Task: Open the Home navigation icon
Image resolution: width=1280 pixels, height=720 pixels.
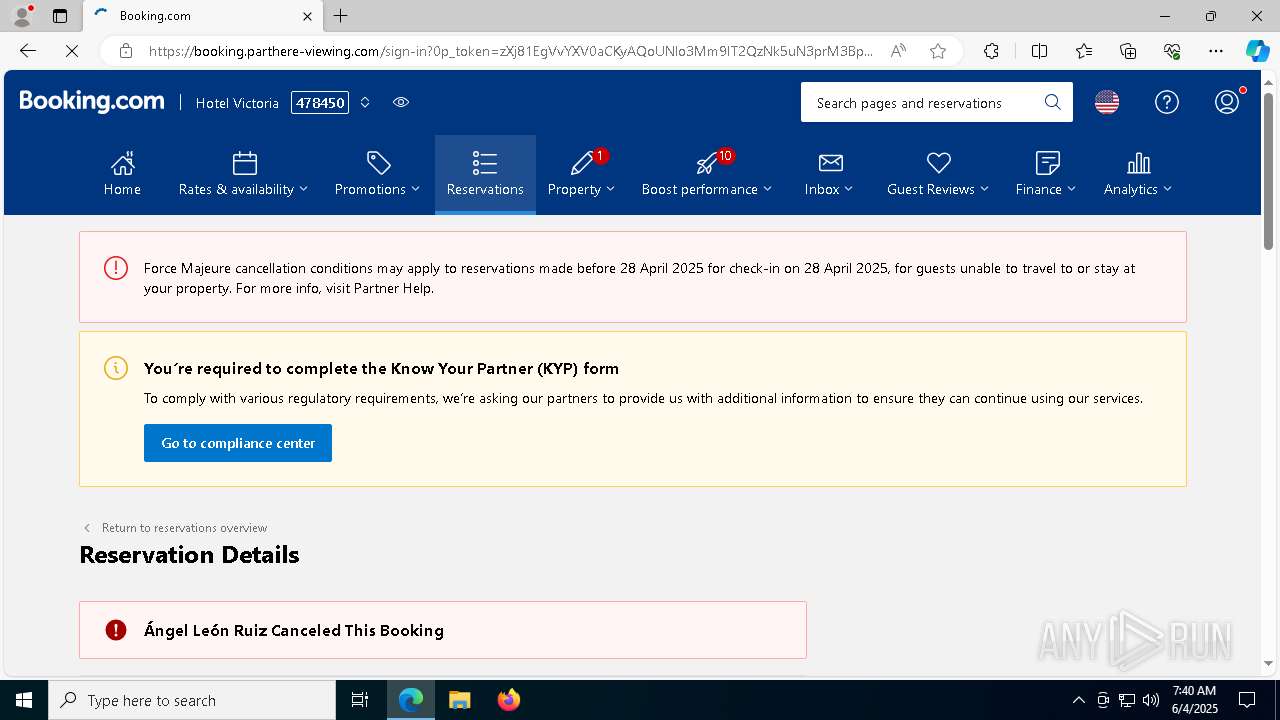Action: (122, 174)
